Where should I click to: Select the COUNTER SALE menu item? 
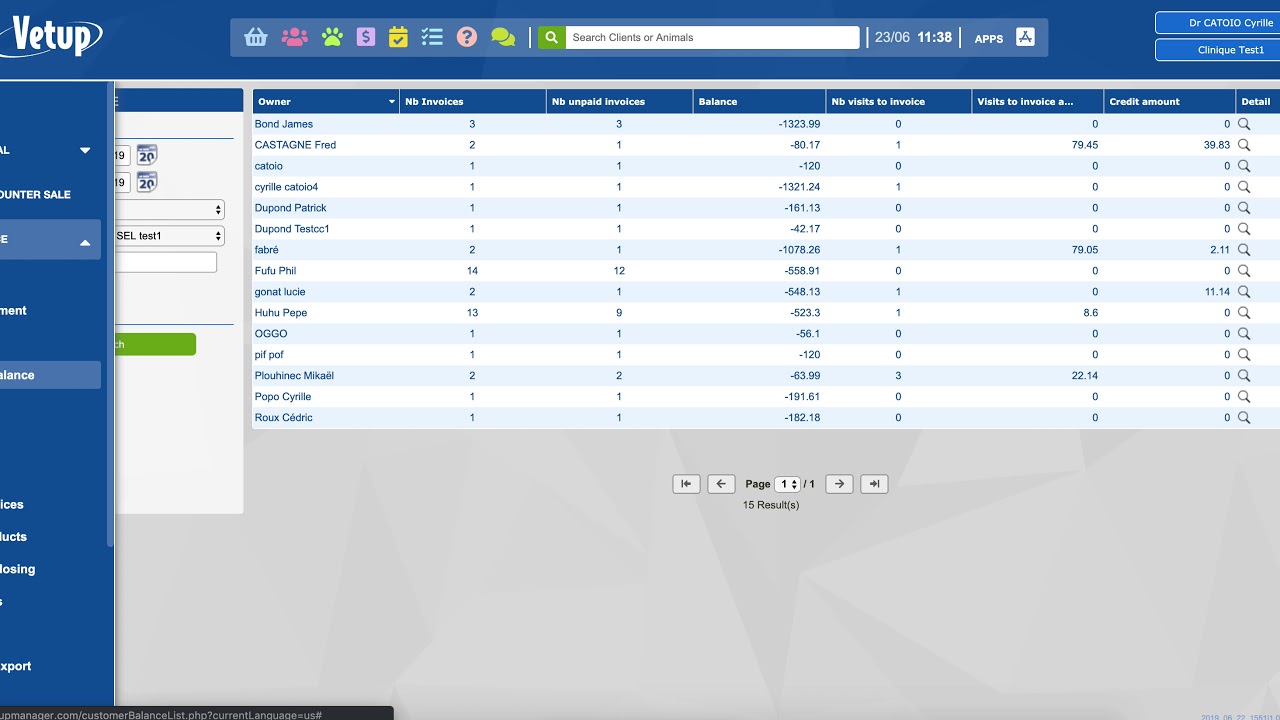point(35,194)
